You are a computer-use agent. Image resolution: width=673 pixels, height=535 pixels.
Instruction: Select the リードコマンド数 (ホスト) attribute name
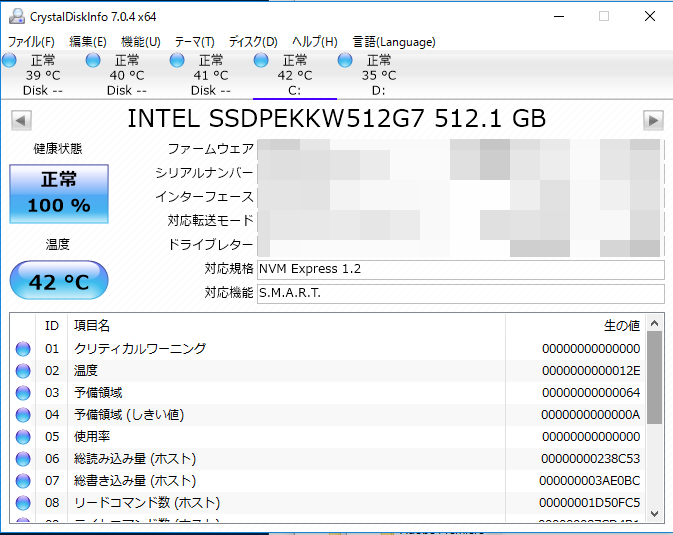147,503
